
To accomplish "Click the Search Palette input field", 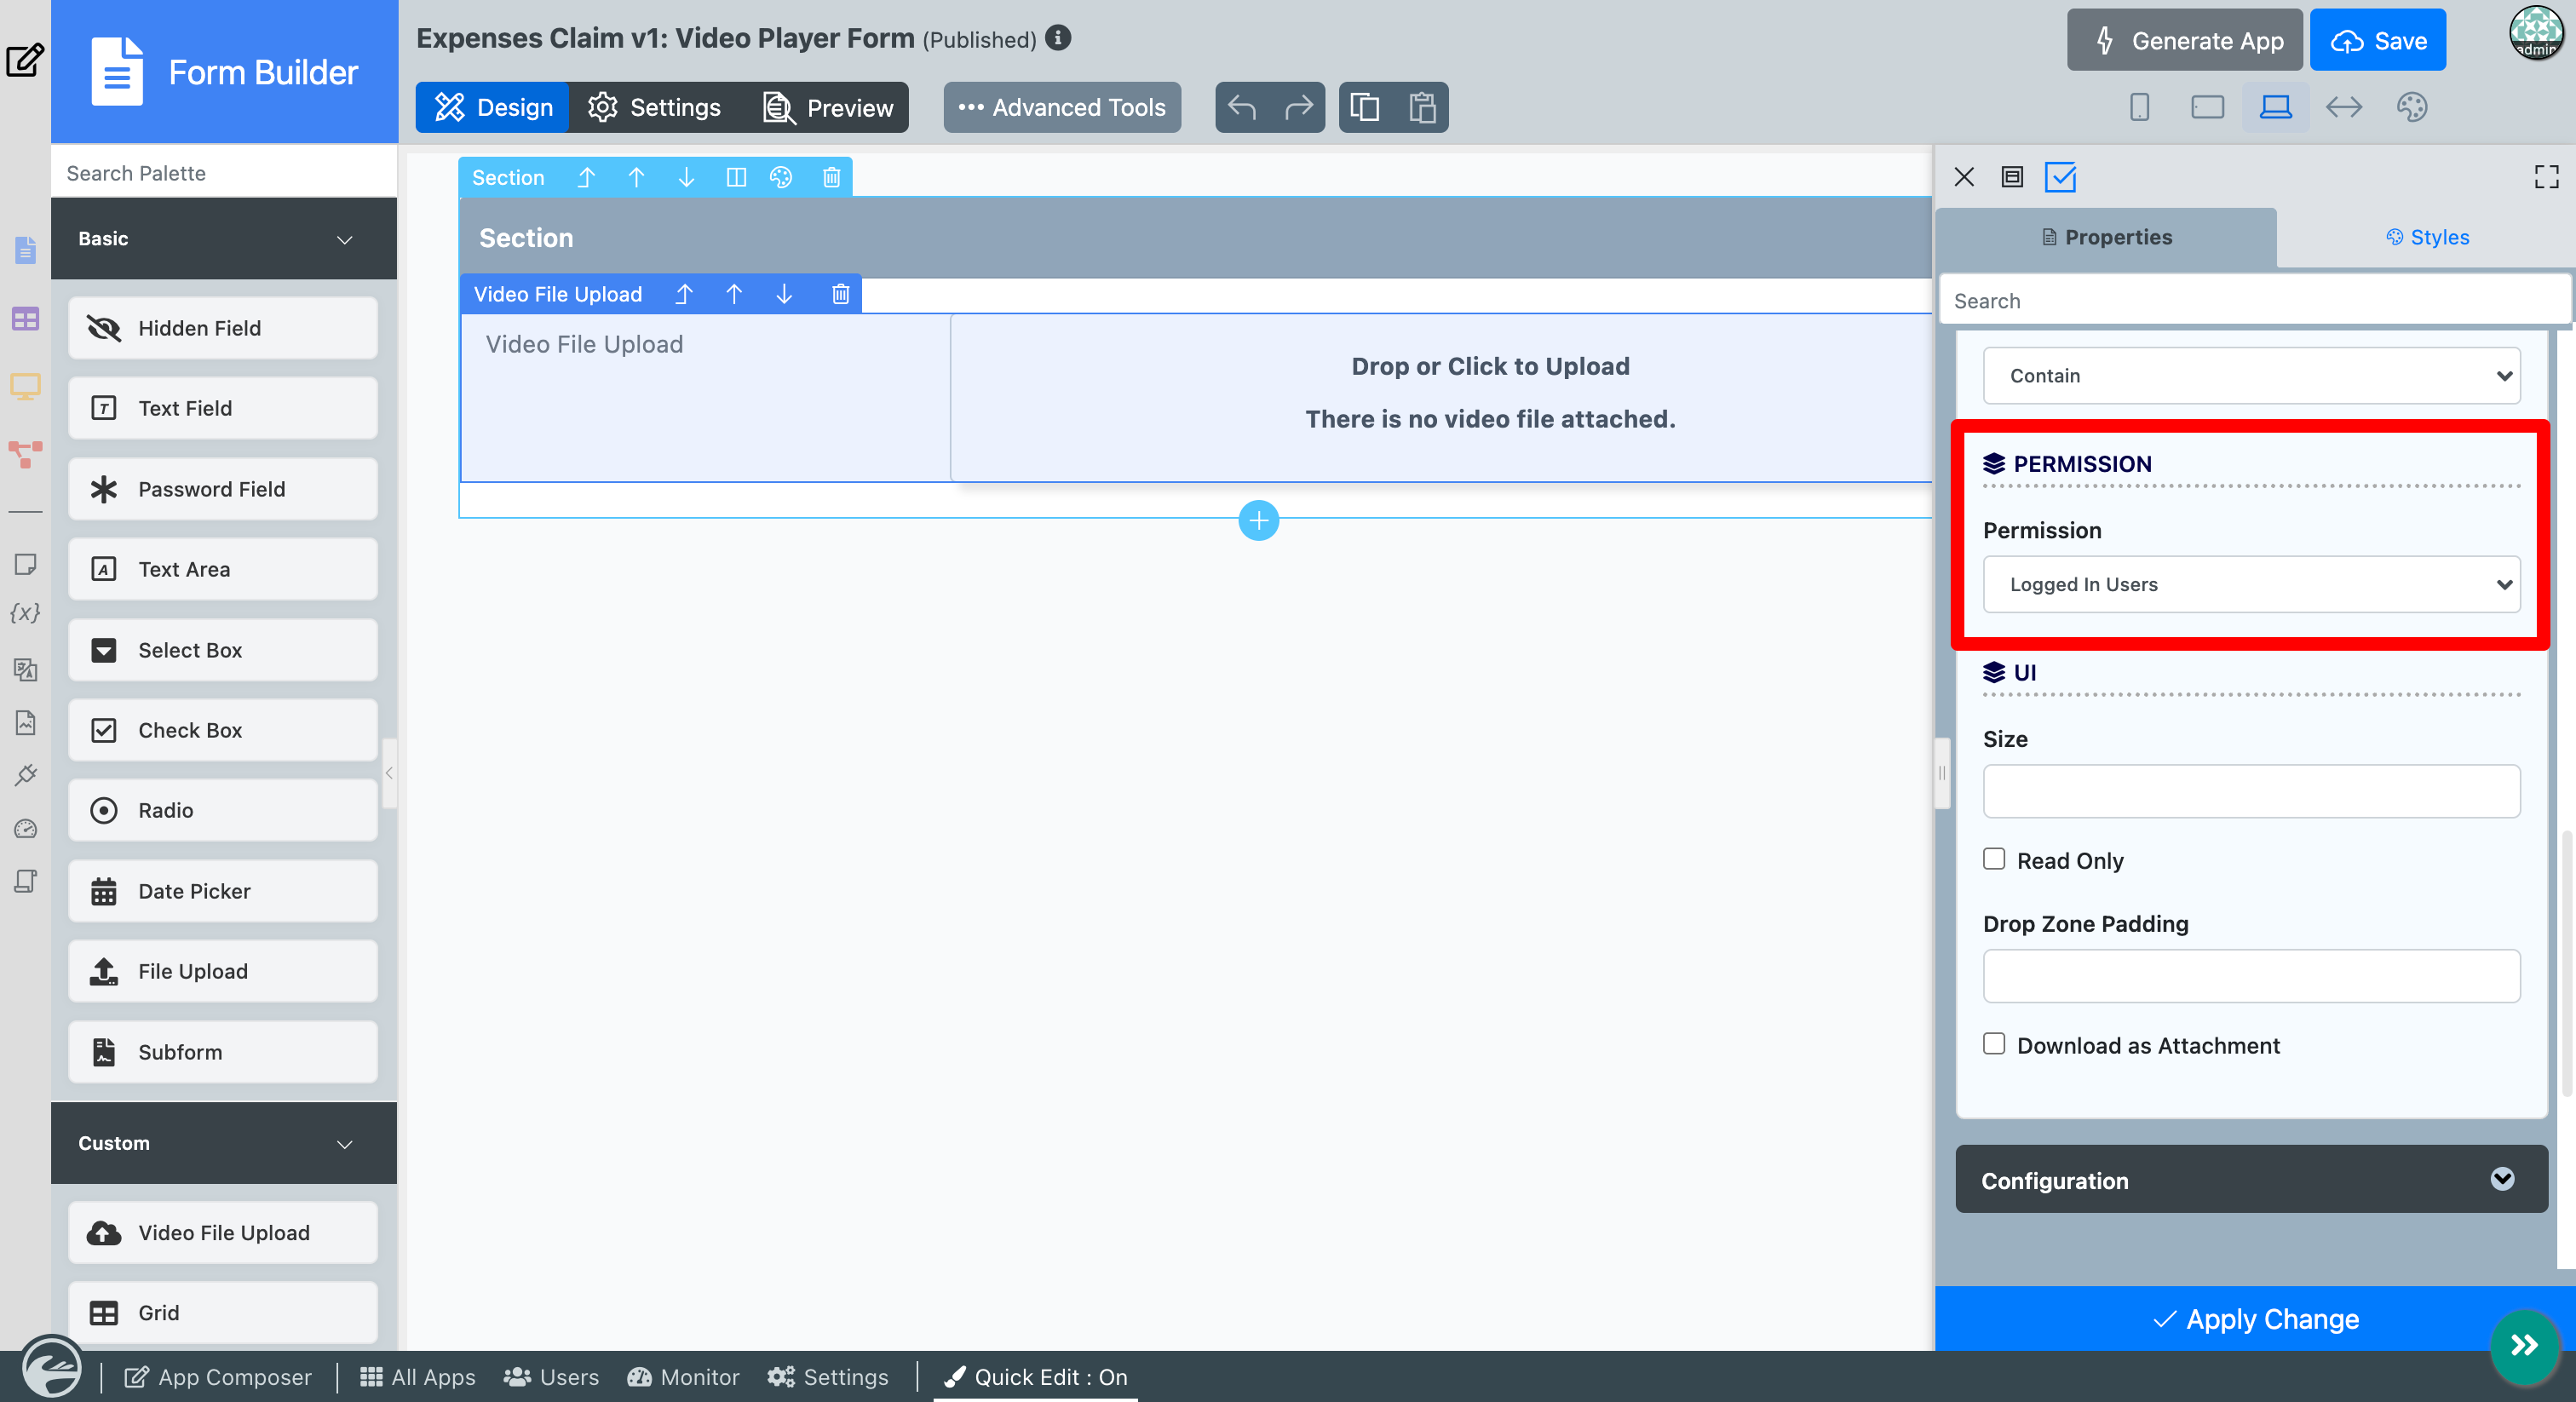I will [223, 173].
